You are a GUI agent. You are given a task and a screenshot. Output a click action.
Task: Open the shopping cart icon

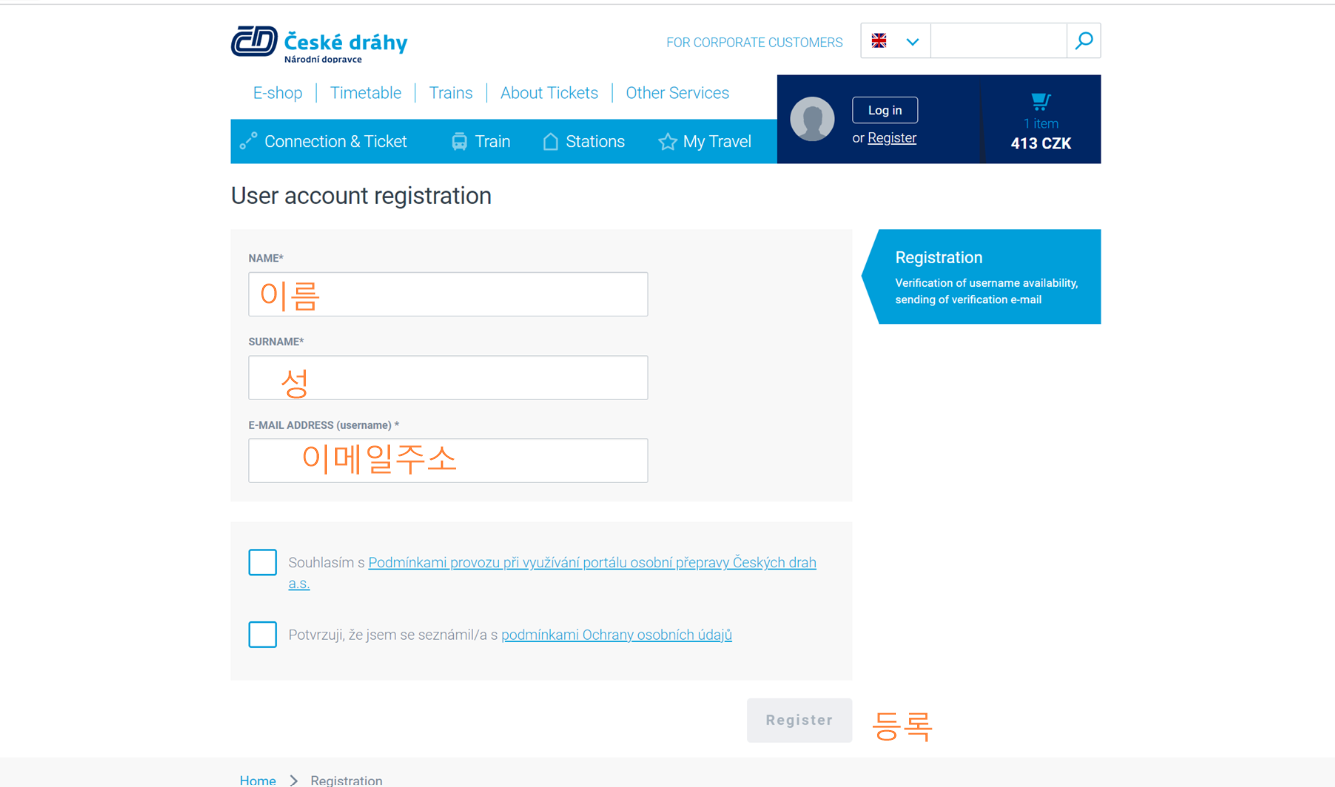tap(1041, 101)
